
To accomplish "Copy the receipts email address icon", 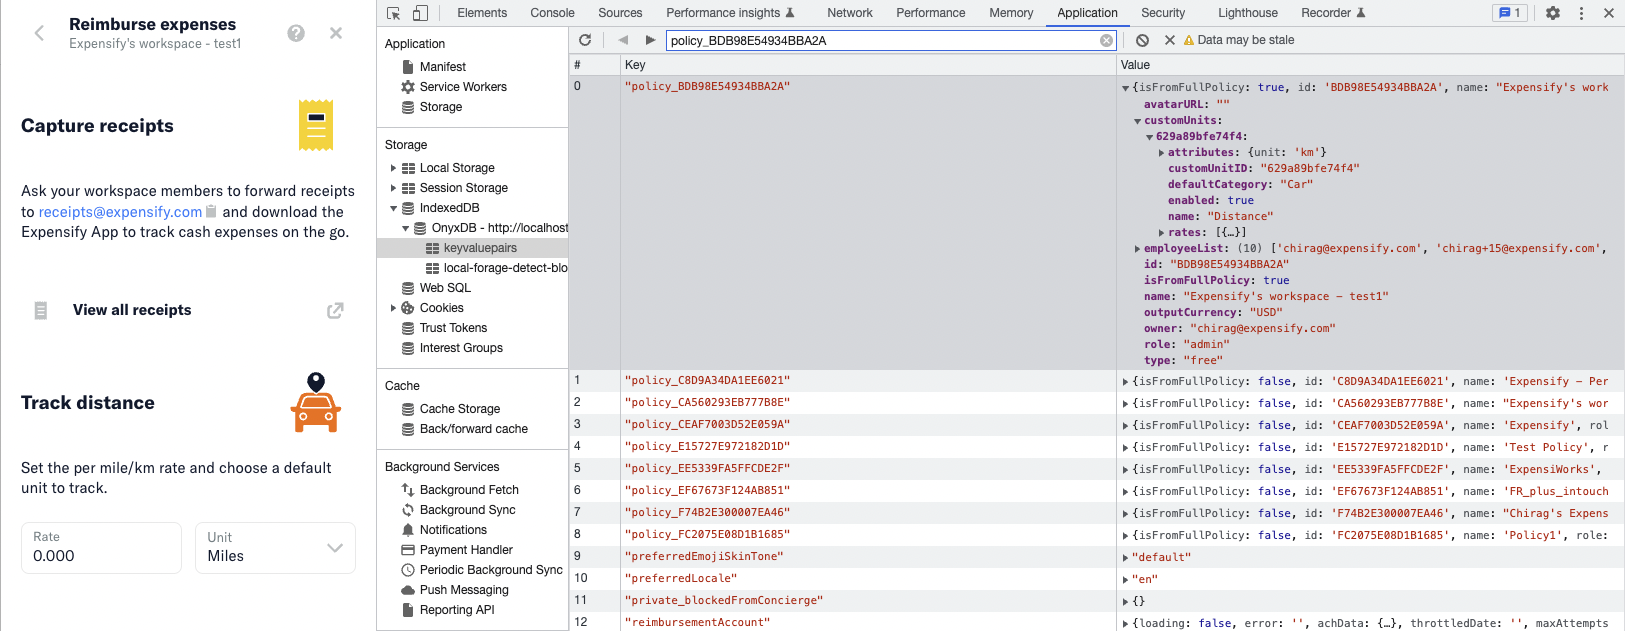I will coord(211,212).
